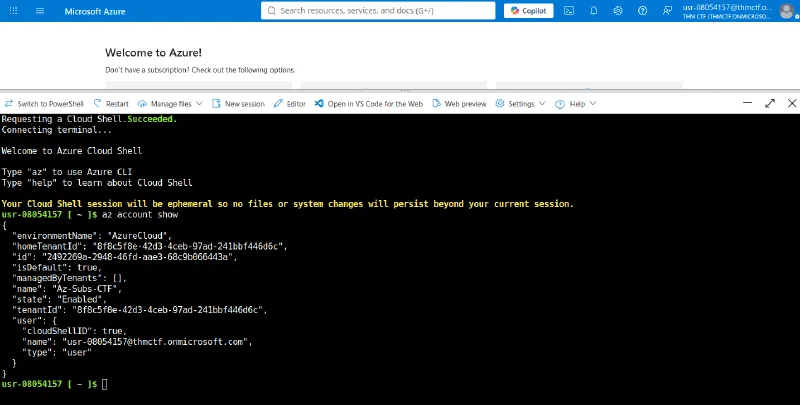
Task: Close the Cloud Shell pane
Action: click(792, 103)
